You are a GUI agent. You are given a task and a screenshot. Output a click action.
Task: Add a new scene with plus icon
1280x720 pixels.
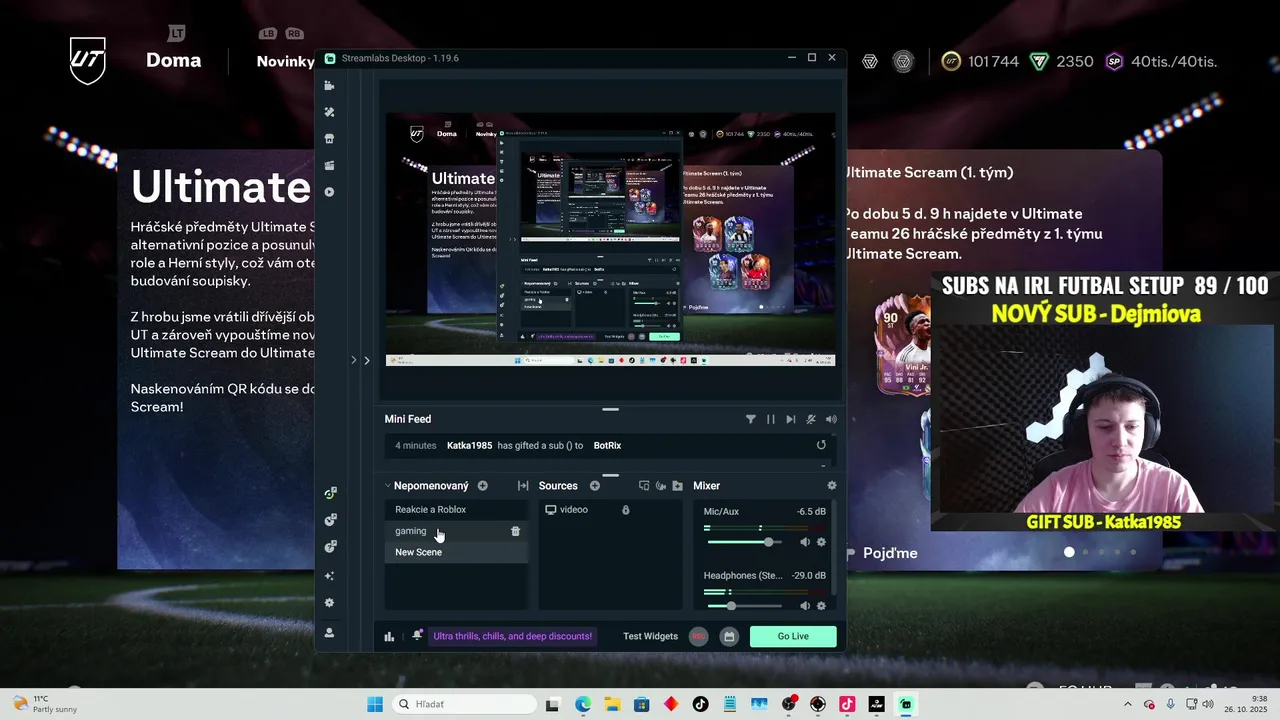482,486
